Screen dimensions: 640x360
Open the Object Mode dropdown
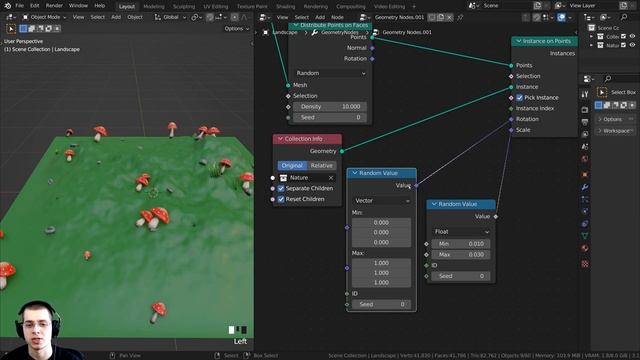44,17
